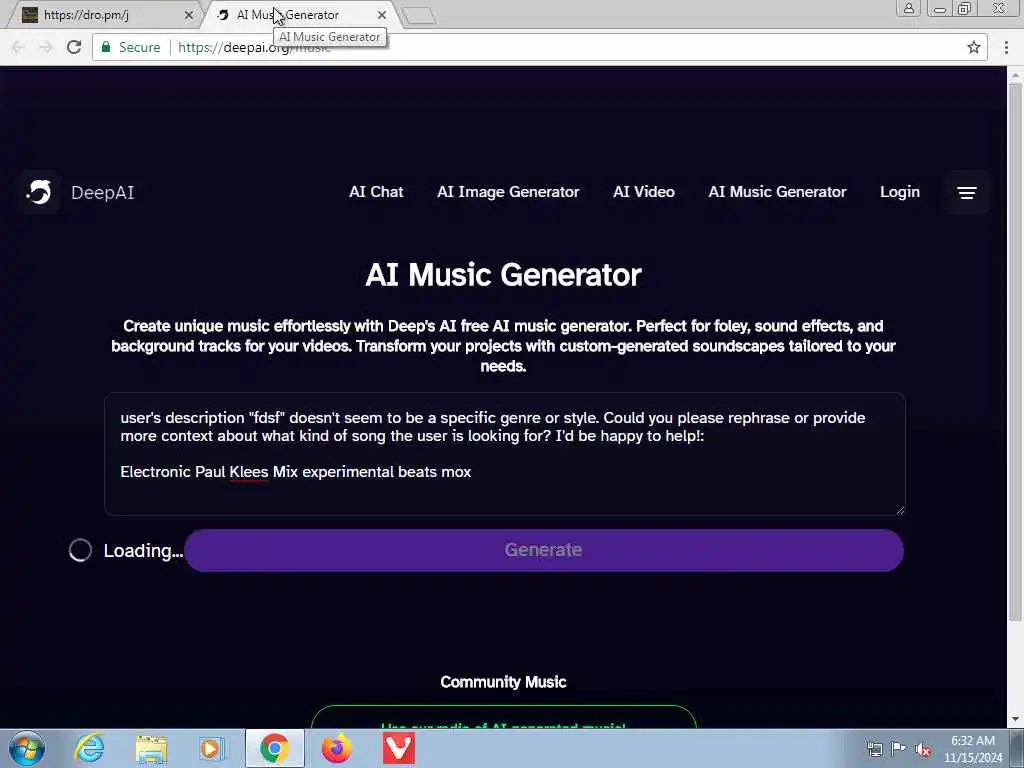Open Chrome's three-dot menu
Image resolution: width=1024 pixels, height=768 pixels.
1006,47
